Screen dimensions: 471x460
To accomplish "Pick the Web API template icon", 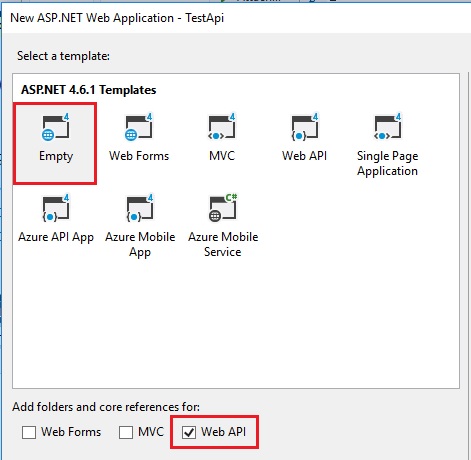I will point(305,127).
